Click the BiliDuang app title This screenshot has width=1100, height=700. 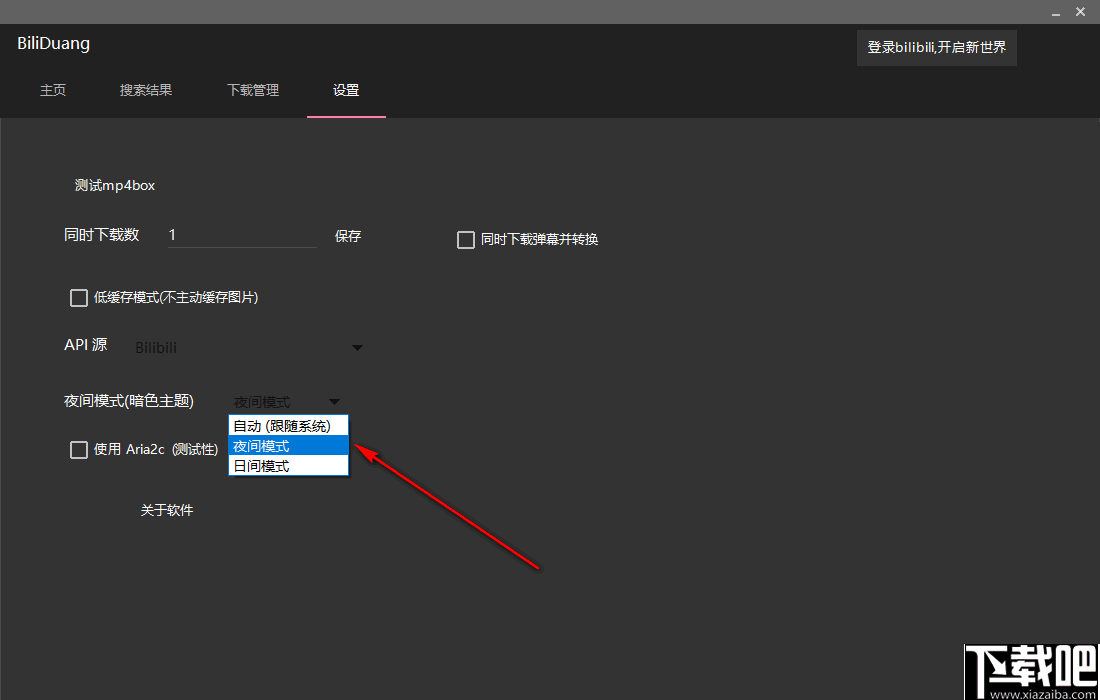(54, 43)
